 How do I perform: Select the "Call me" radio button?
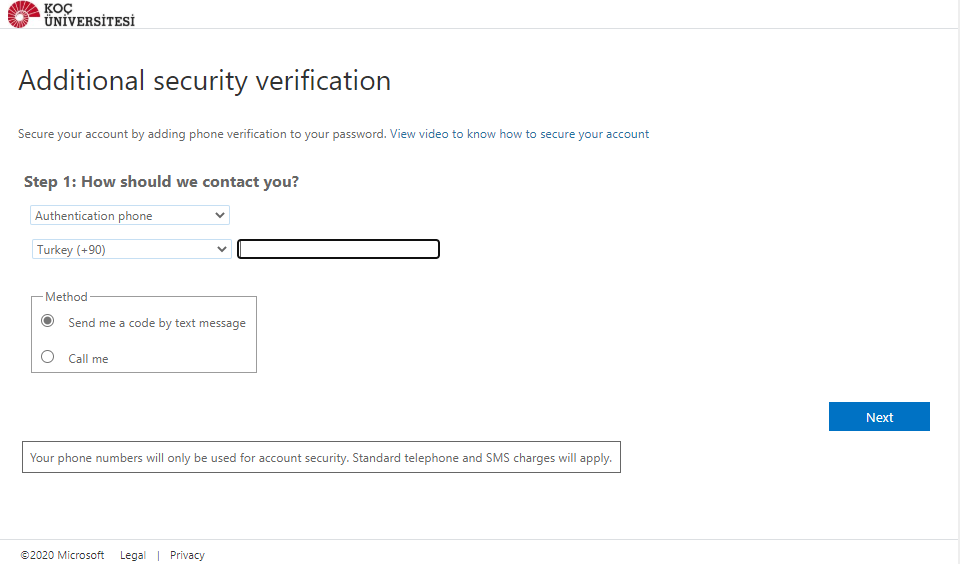pos(47,357)
